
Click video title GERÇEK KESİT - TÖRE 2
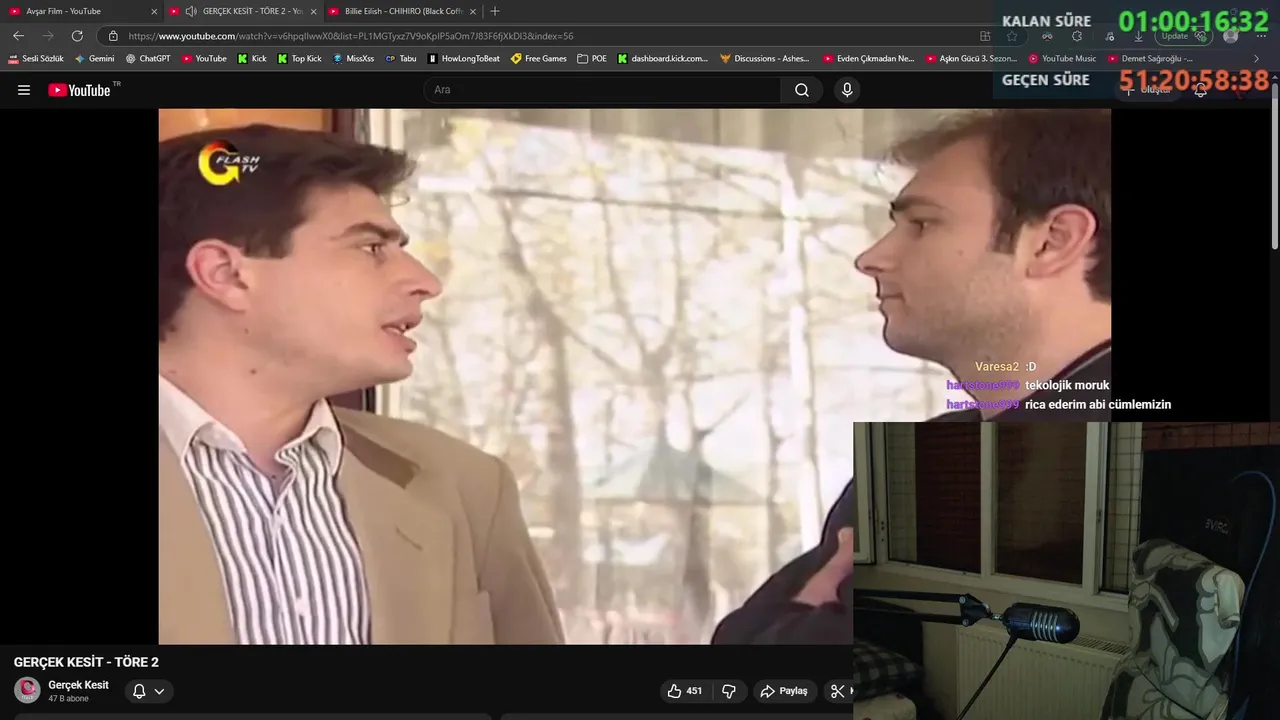(x=86, y=662)
